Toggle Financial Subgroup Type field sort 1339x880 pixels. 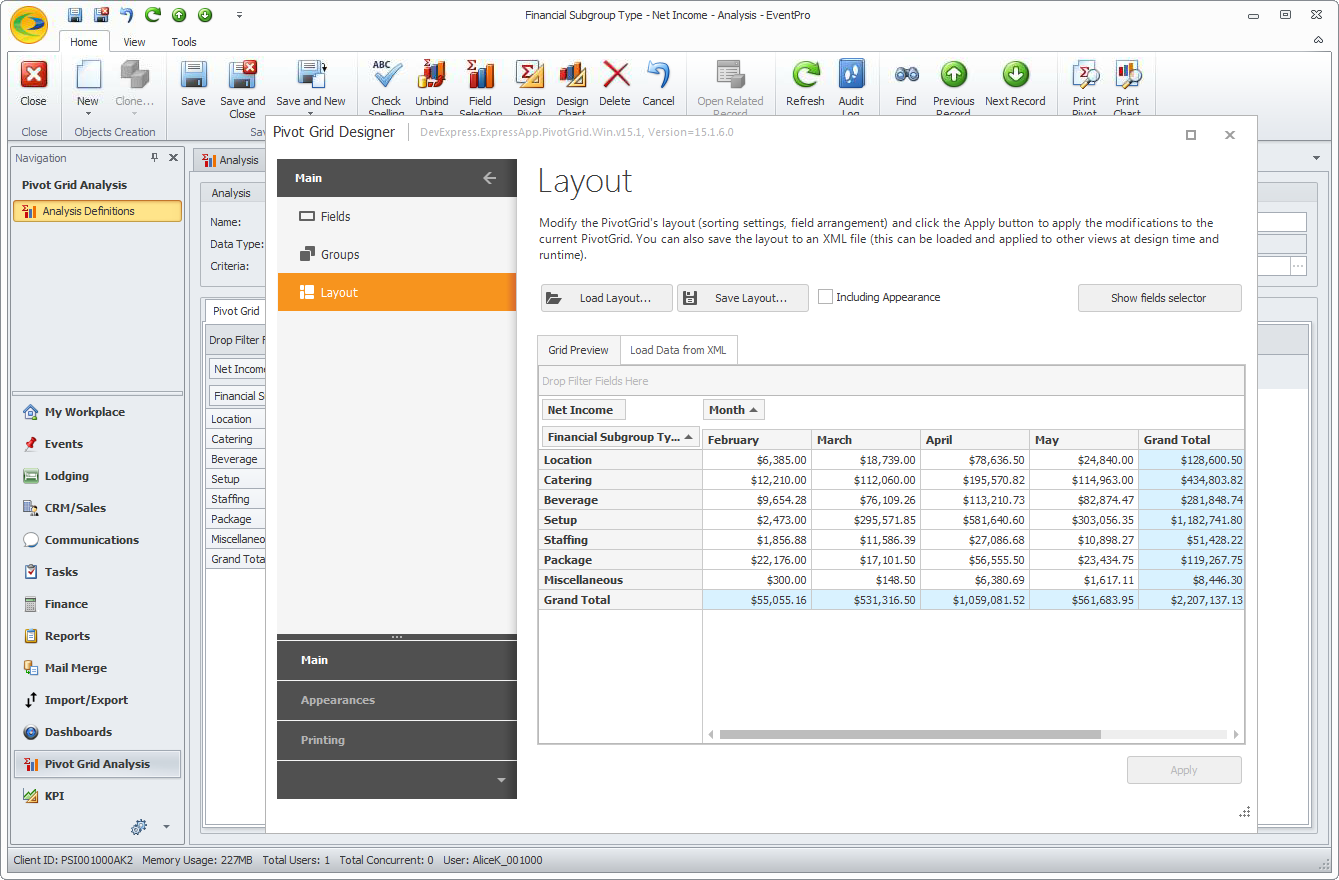tap(689, 437)
